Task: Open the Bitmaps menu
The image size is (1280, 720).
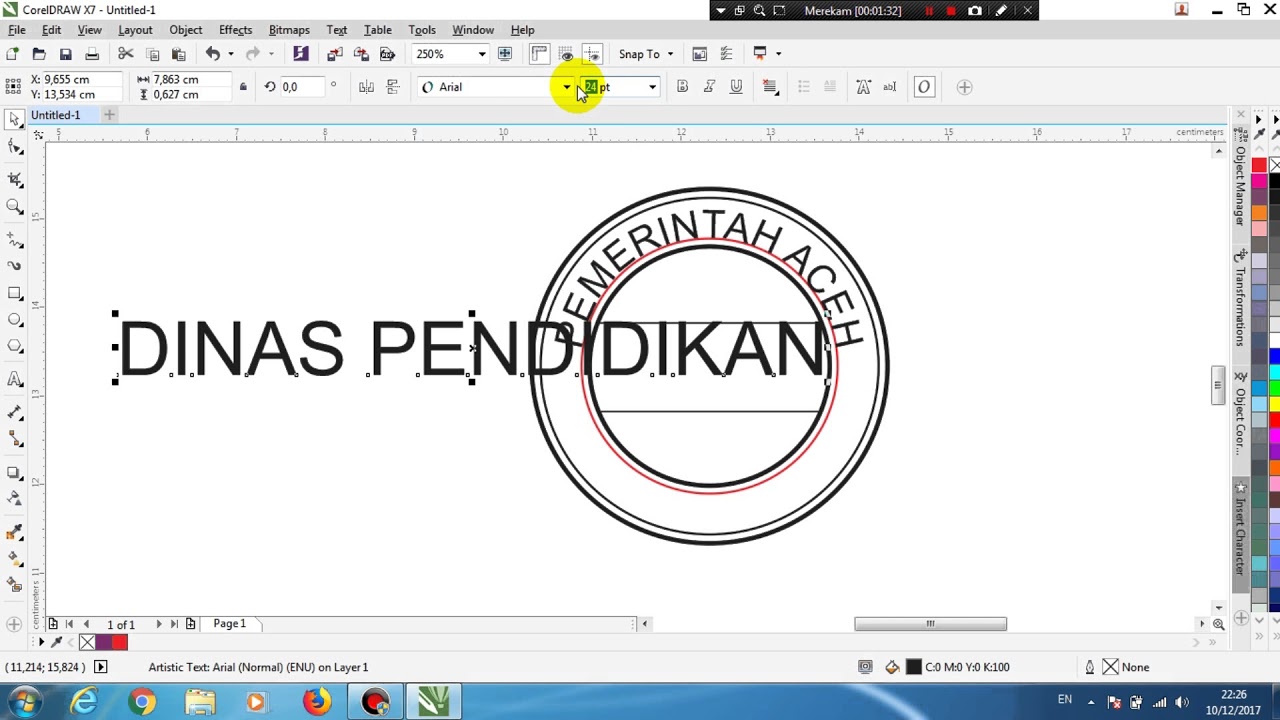Action: pyautogui.click(x=289, y=30)
